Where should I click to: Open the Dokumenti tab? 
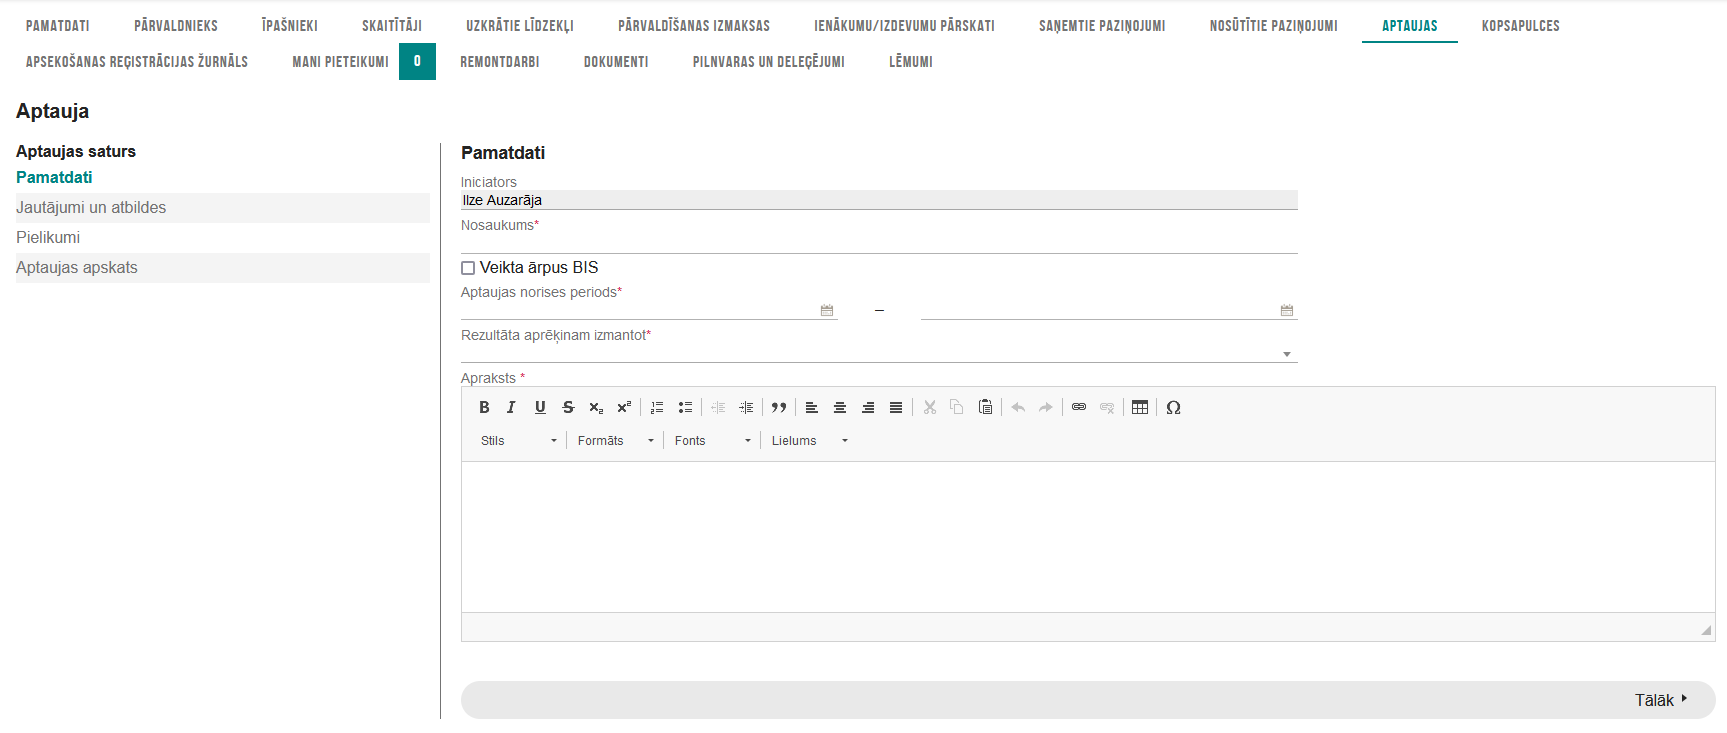tap(616, 62)
